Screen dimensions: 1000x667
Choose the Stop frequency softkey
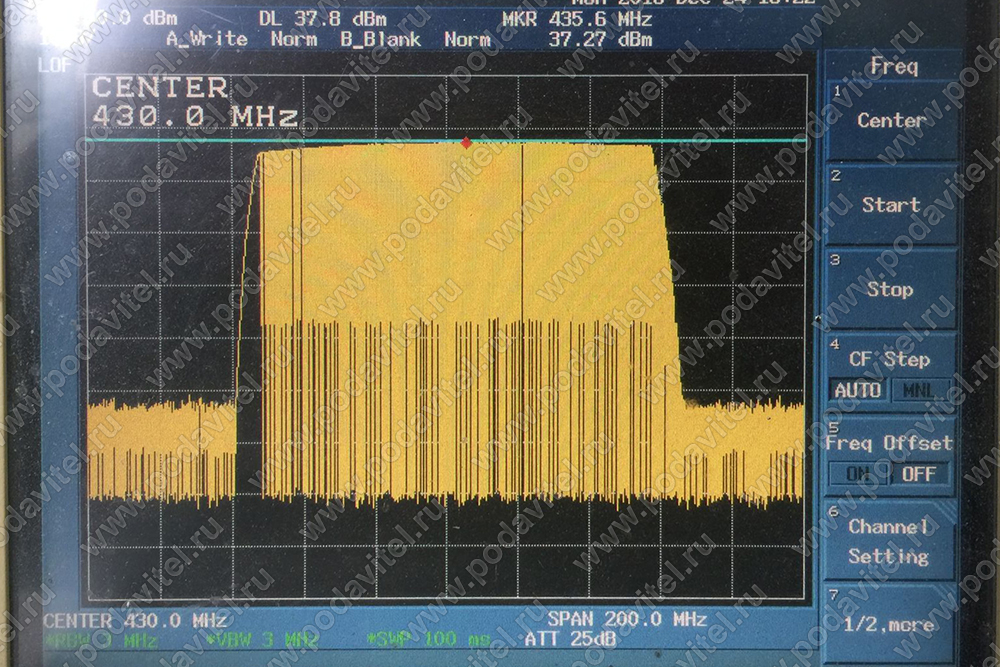pos(890,289)
